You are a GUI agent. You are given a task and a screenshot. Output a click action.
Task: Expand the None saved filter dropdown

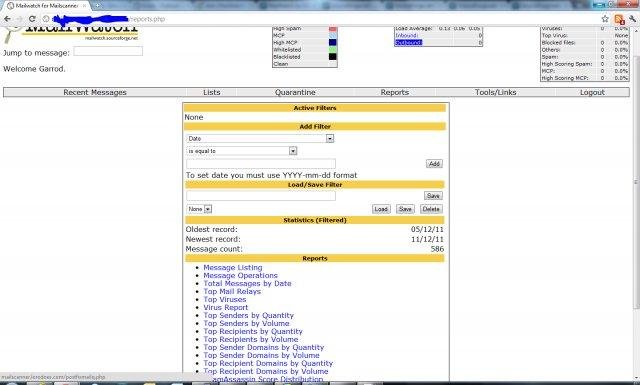point(199,209)
